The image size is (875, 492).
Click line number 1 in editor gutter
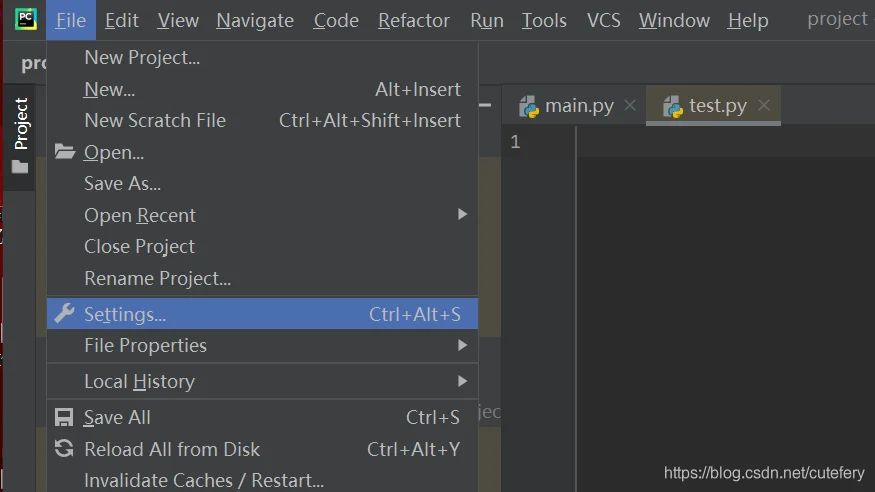coord(515,142)
